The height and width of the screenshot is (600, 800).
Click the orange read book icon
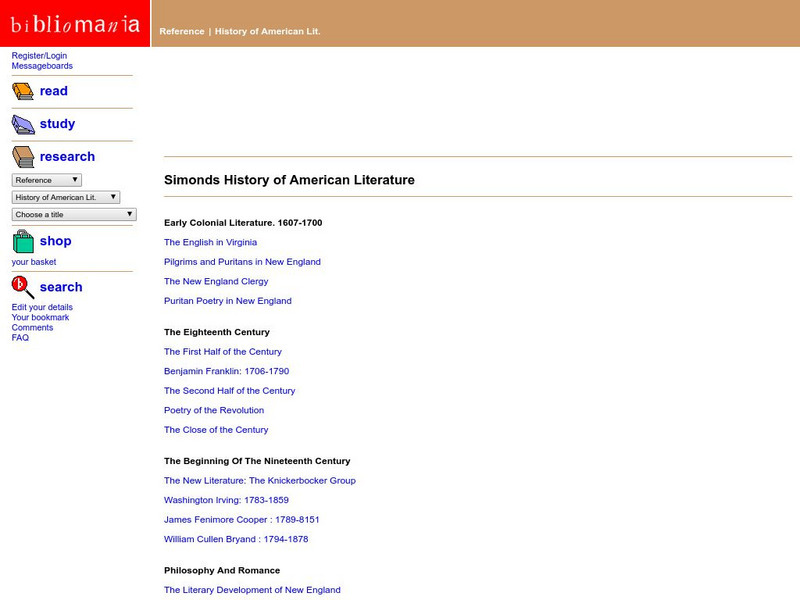[x=23, y=91]
